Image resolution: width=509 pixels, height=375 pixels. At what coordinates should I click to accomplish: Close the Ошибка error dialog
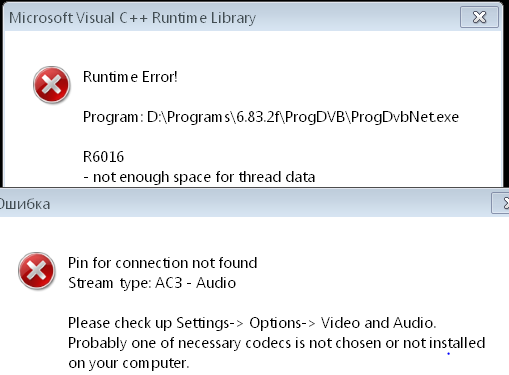click(x=501, y=203)
